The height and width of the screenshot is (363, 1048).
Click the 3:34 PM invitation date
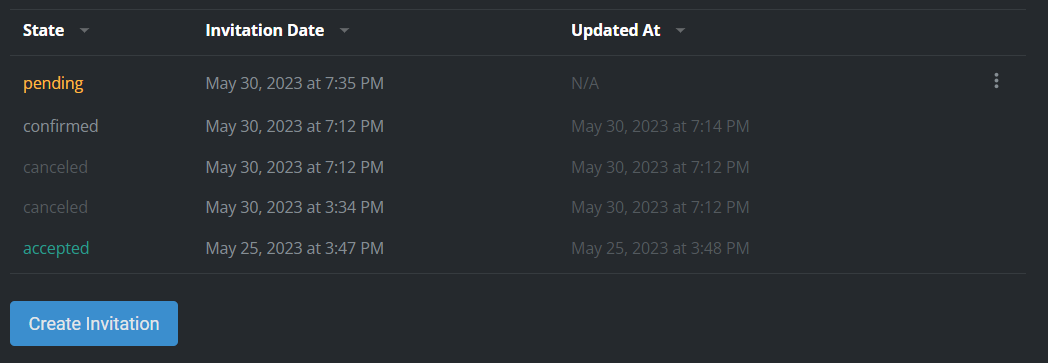tap(295, 208)
